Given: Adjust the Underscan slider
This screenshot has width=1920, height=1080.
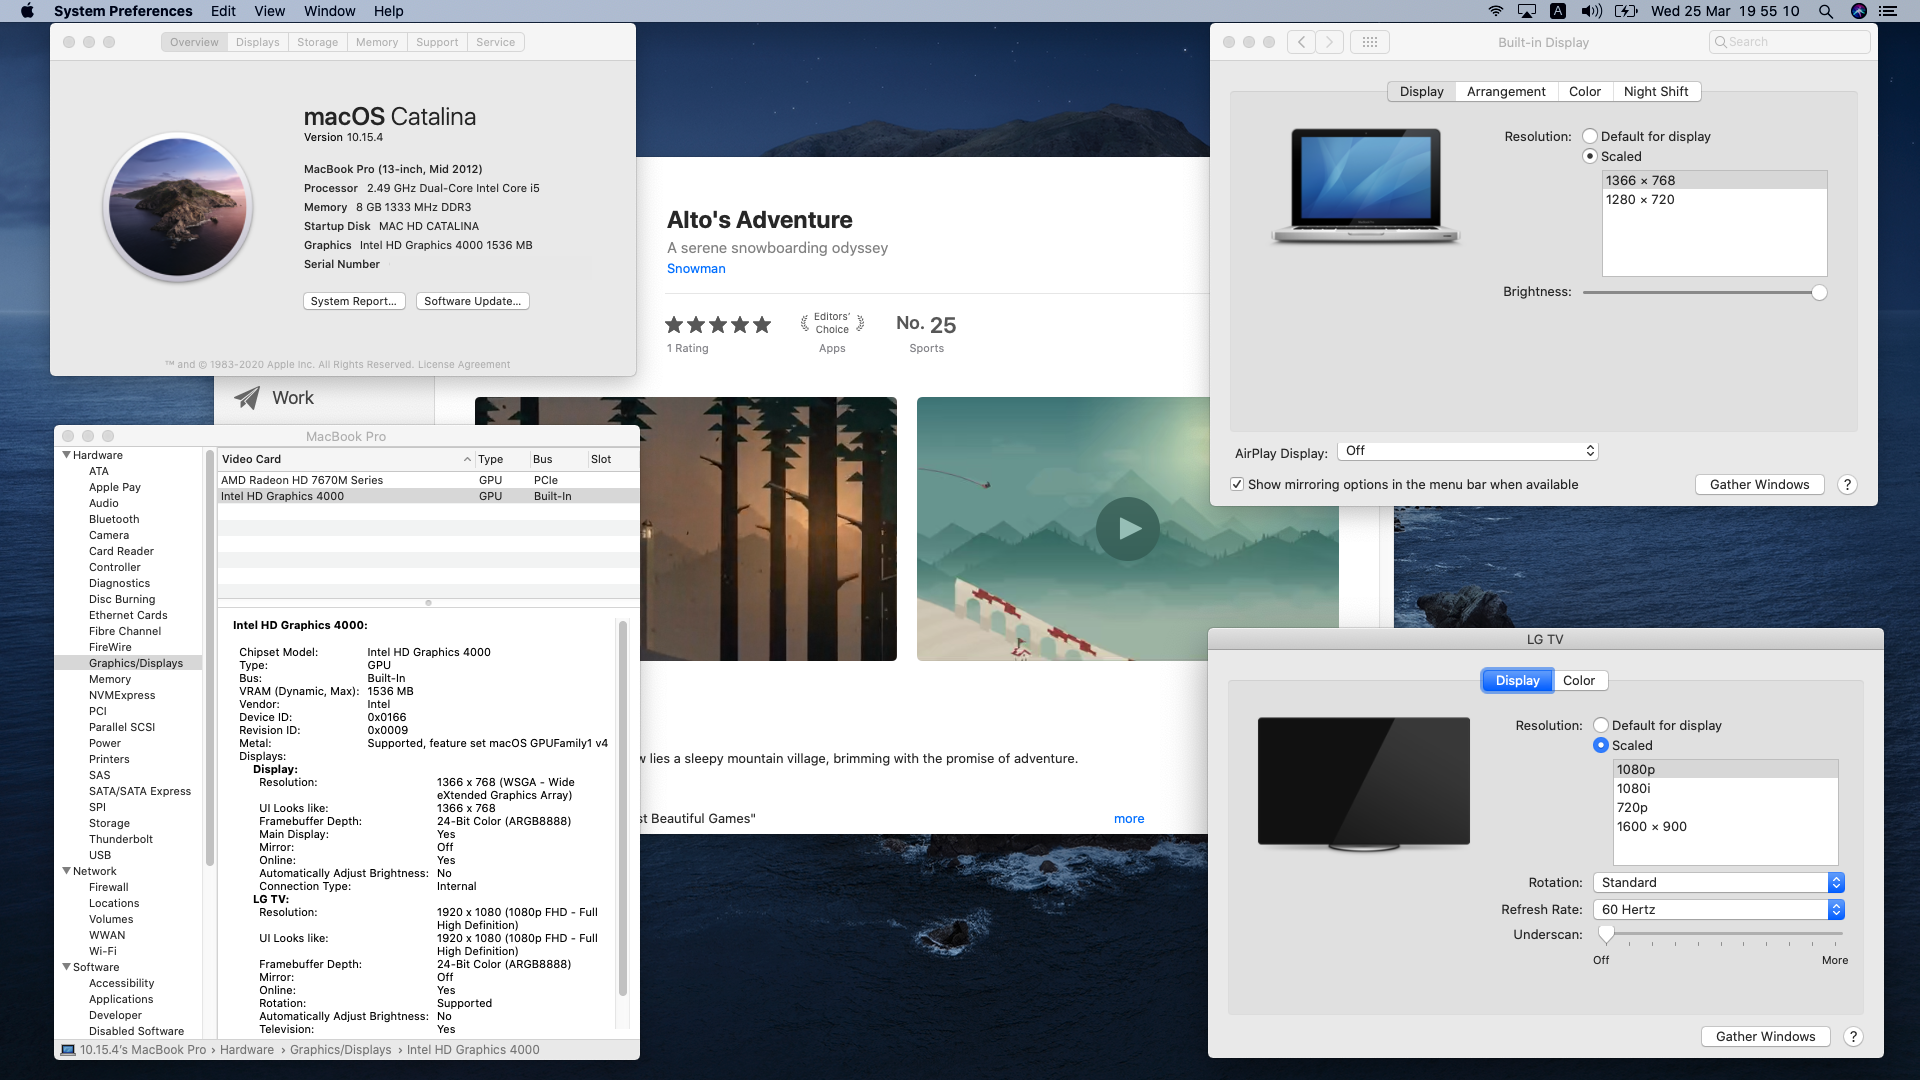Looking at the screenshot, I should coord(1724,934).
